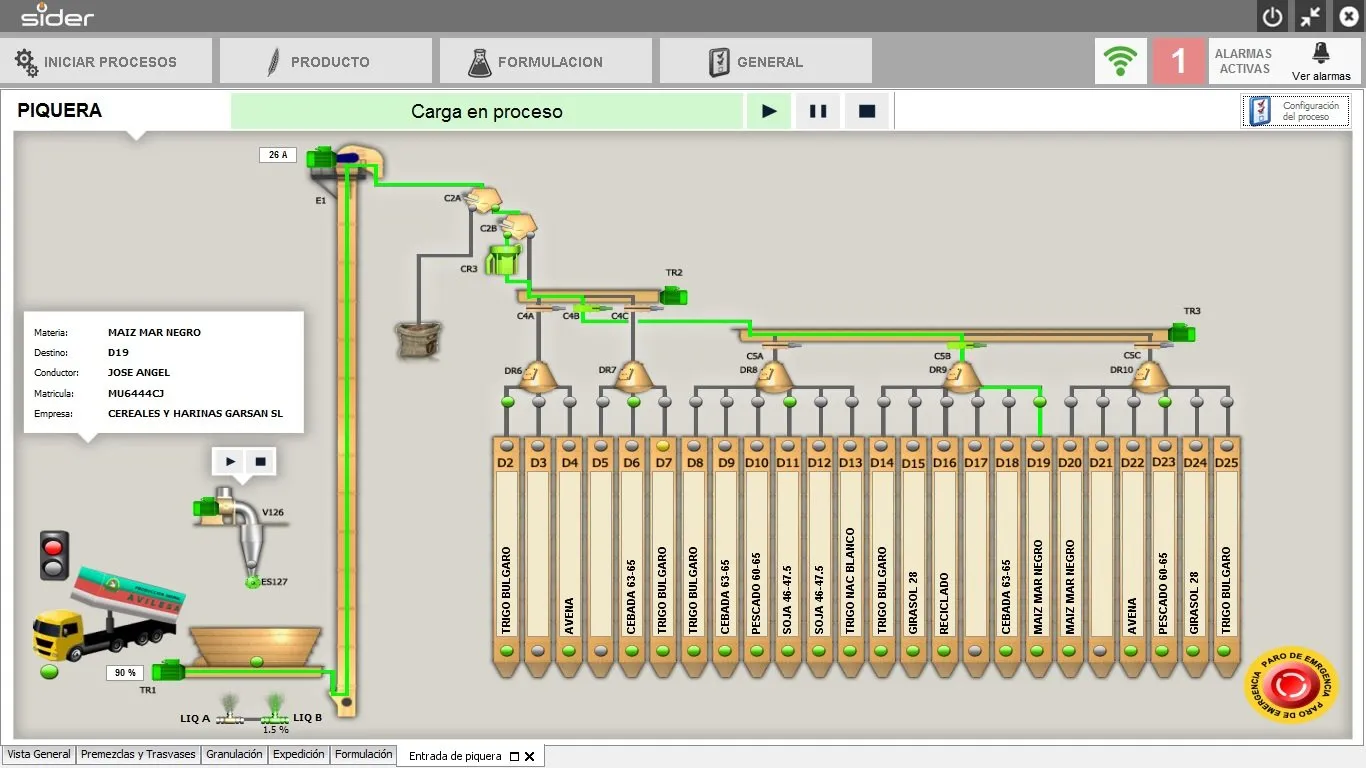The height and width of the screenshot is (768, 1366).
Task: Click the active alarms counter showing 1
Action: click(x=1178, y=61)
